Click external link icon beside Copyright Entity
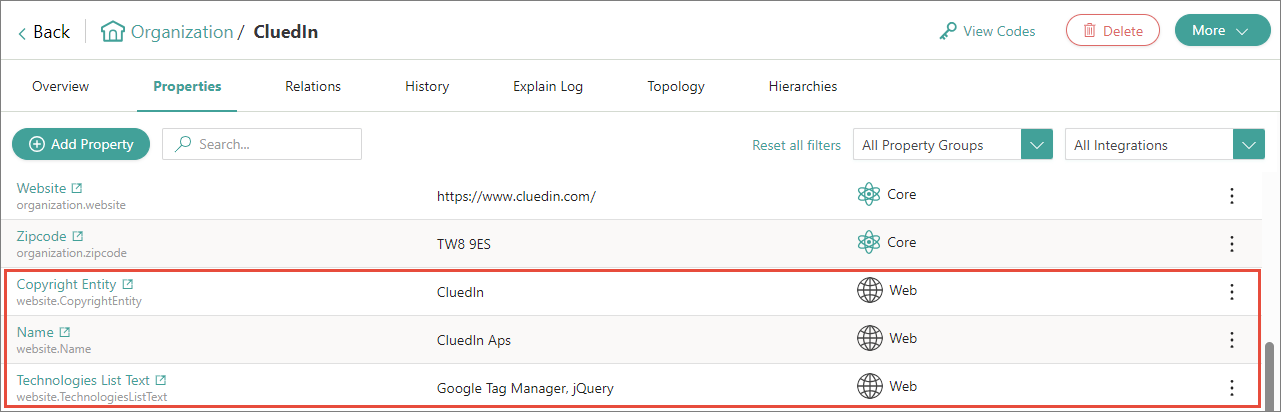This screenshot has height=412, width=1281. coord(127,285)
